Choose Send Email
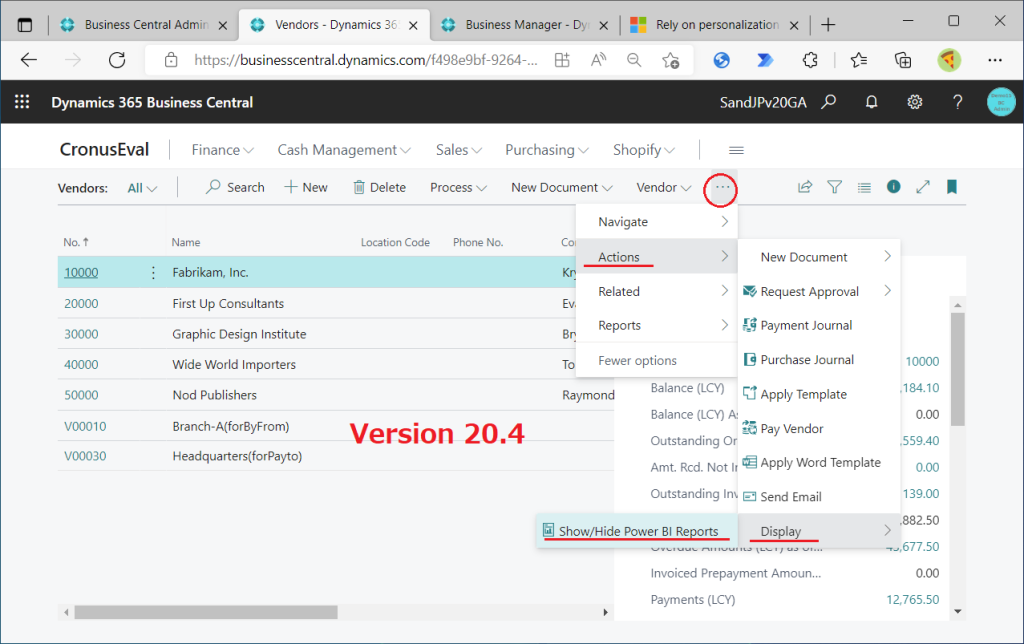This screenshot has width=1024, height=644. 819,497
